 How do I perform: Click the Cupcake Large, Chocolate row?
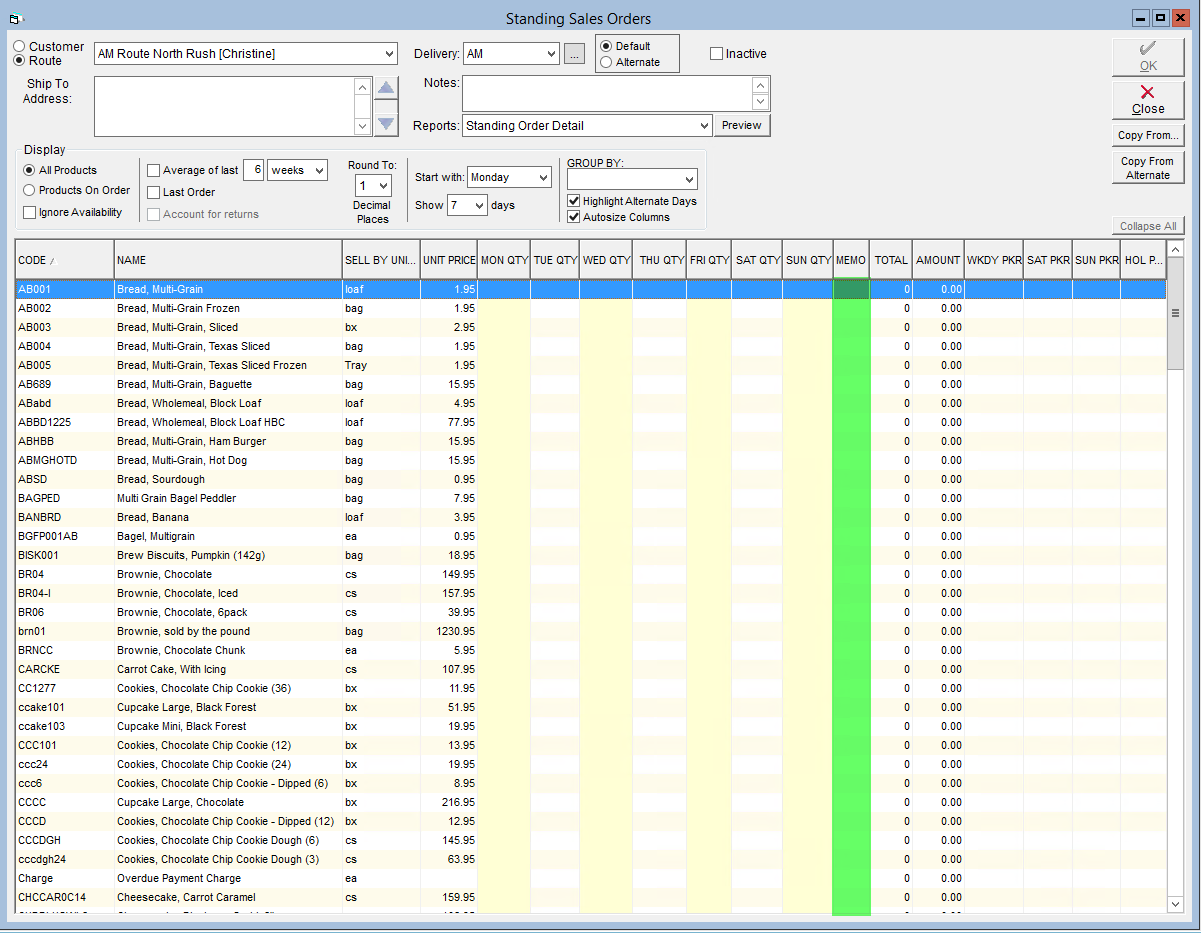[590, 802]
